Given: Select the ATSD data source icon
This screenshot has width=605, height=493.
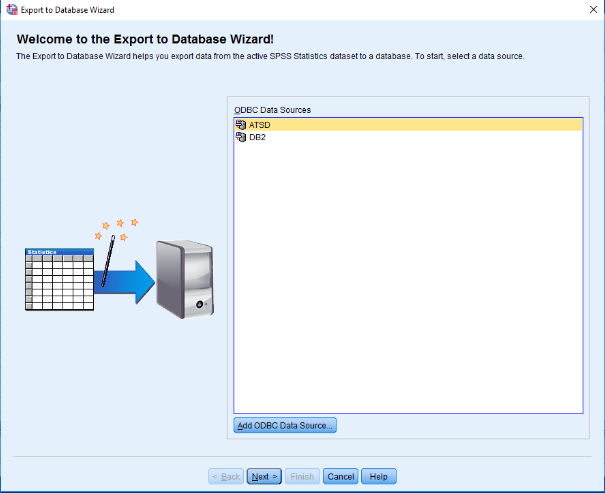Looking at the screenshot, I should click(x=241, y=125).
